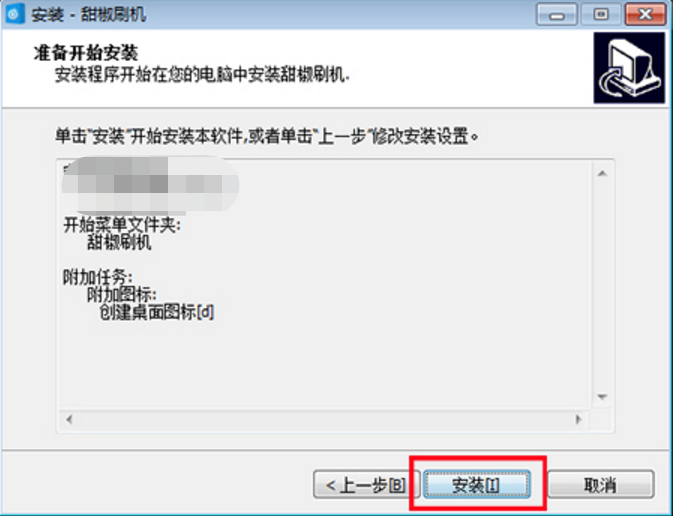Click the 甜椒刷机 installer icon in title bar
The image size is (674, 516).
15,14
